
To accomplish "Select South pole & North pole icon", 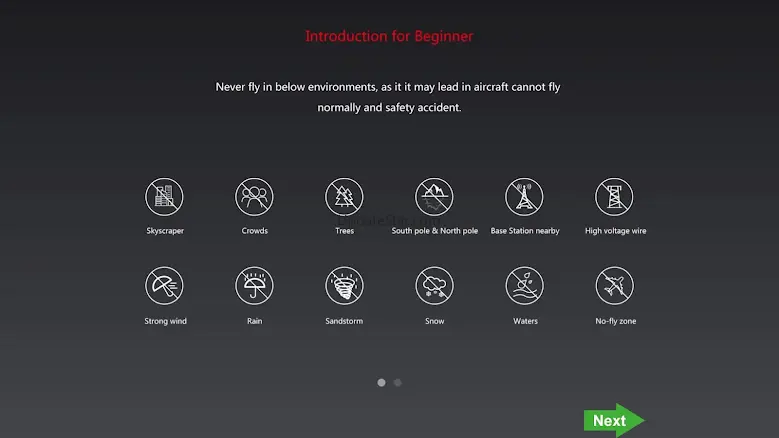I will click(434, 197).
